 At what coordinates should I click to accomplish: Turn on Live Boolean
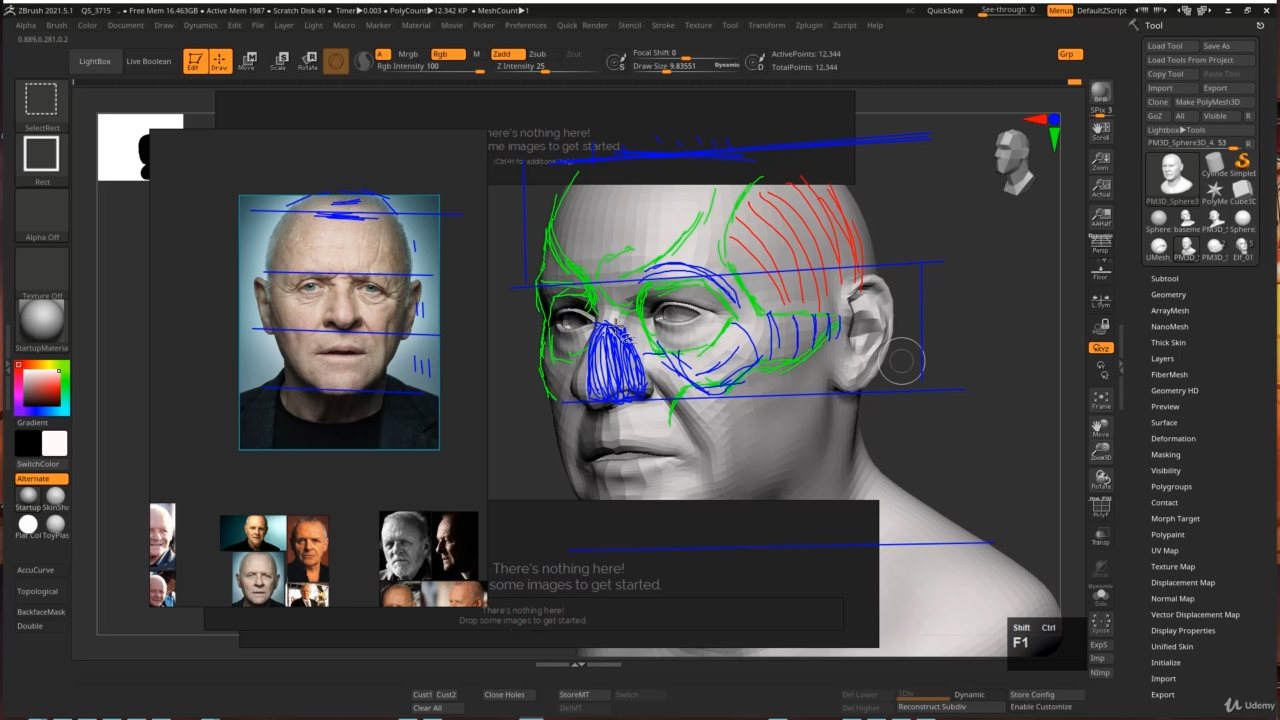(148, 61)
